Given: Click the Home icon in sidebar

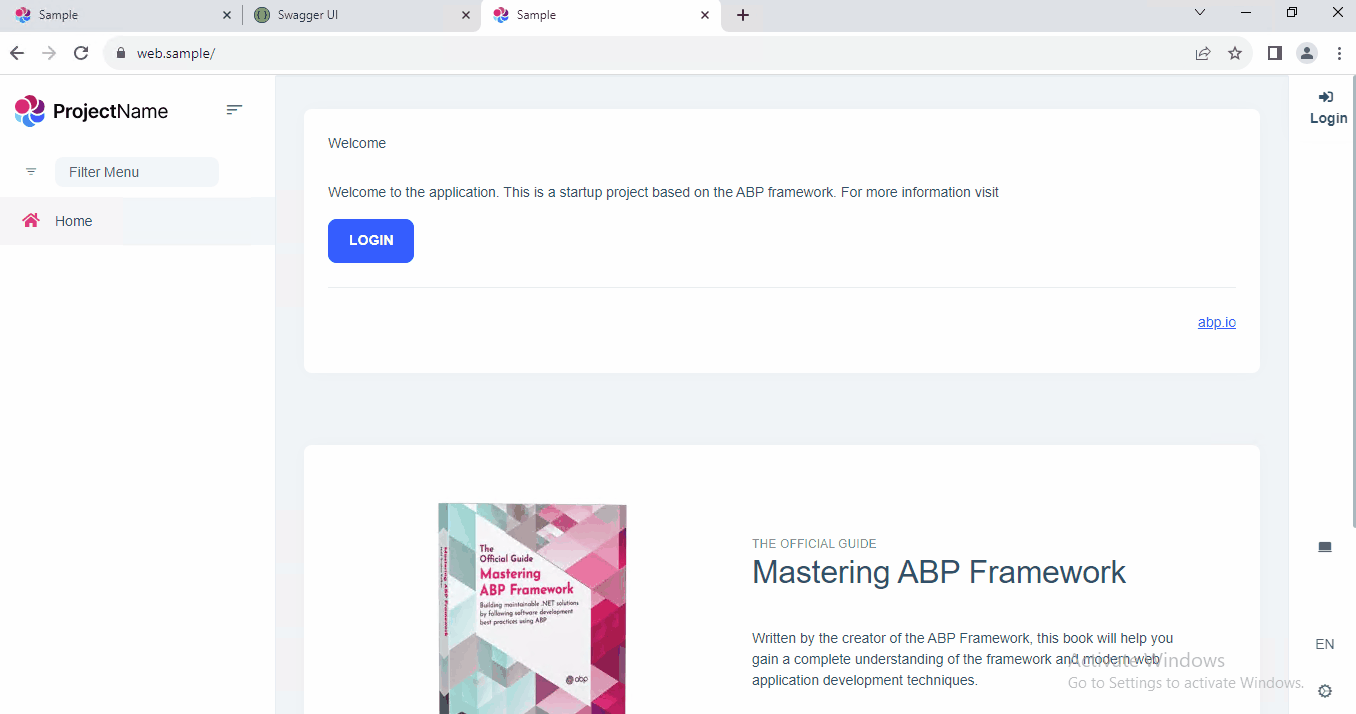Looking at the screenshot, I should [31, 221].
